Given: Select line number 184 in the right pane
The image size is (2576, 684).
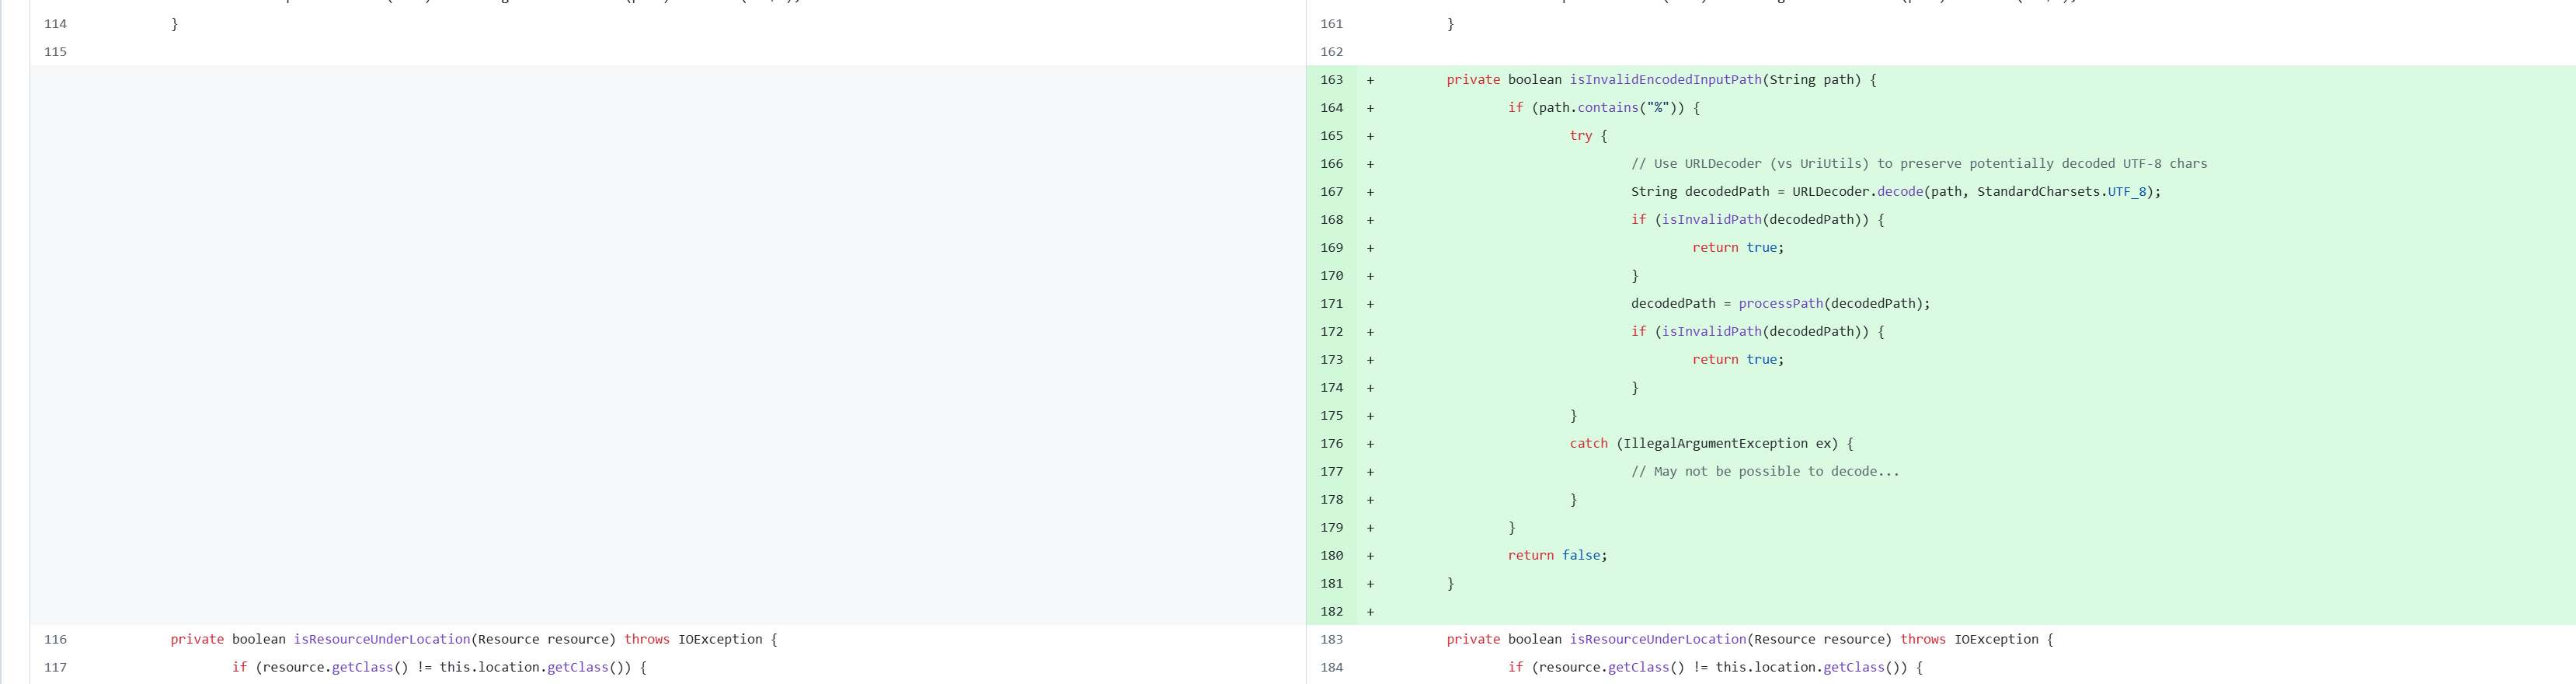Looking at the screenshot, I should click(x=1331, y=668).
